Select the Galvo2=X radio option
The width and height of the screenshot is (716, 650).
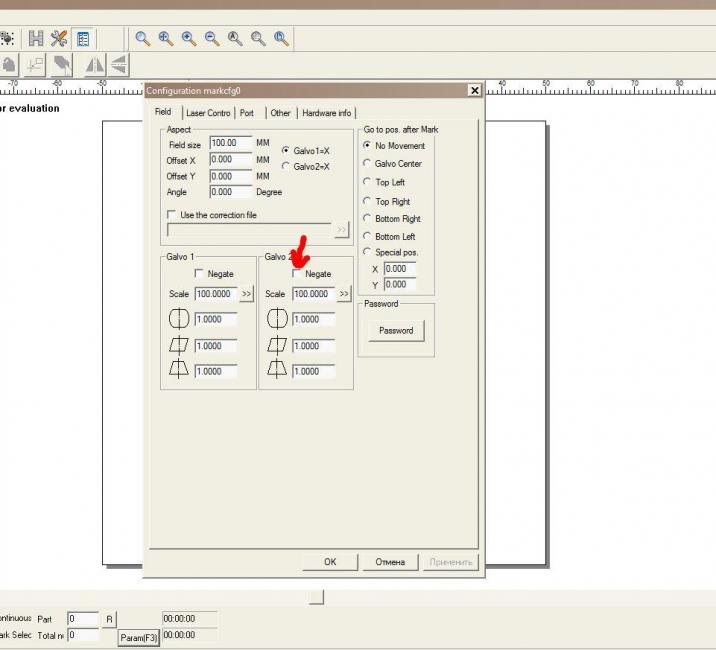tap(286, 166)
